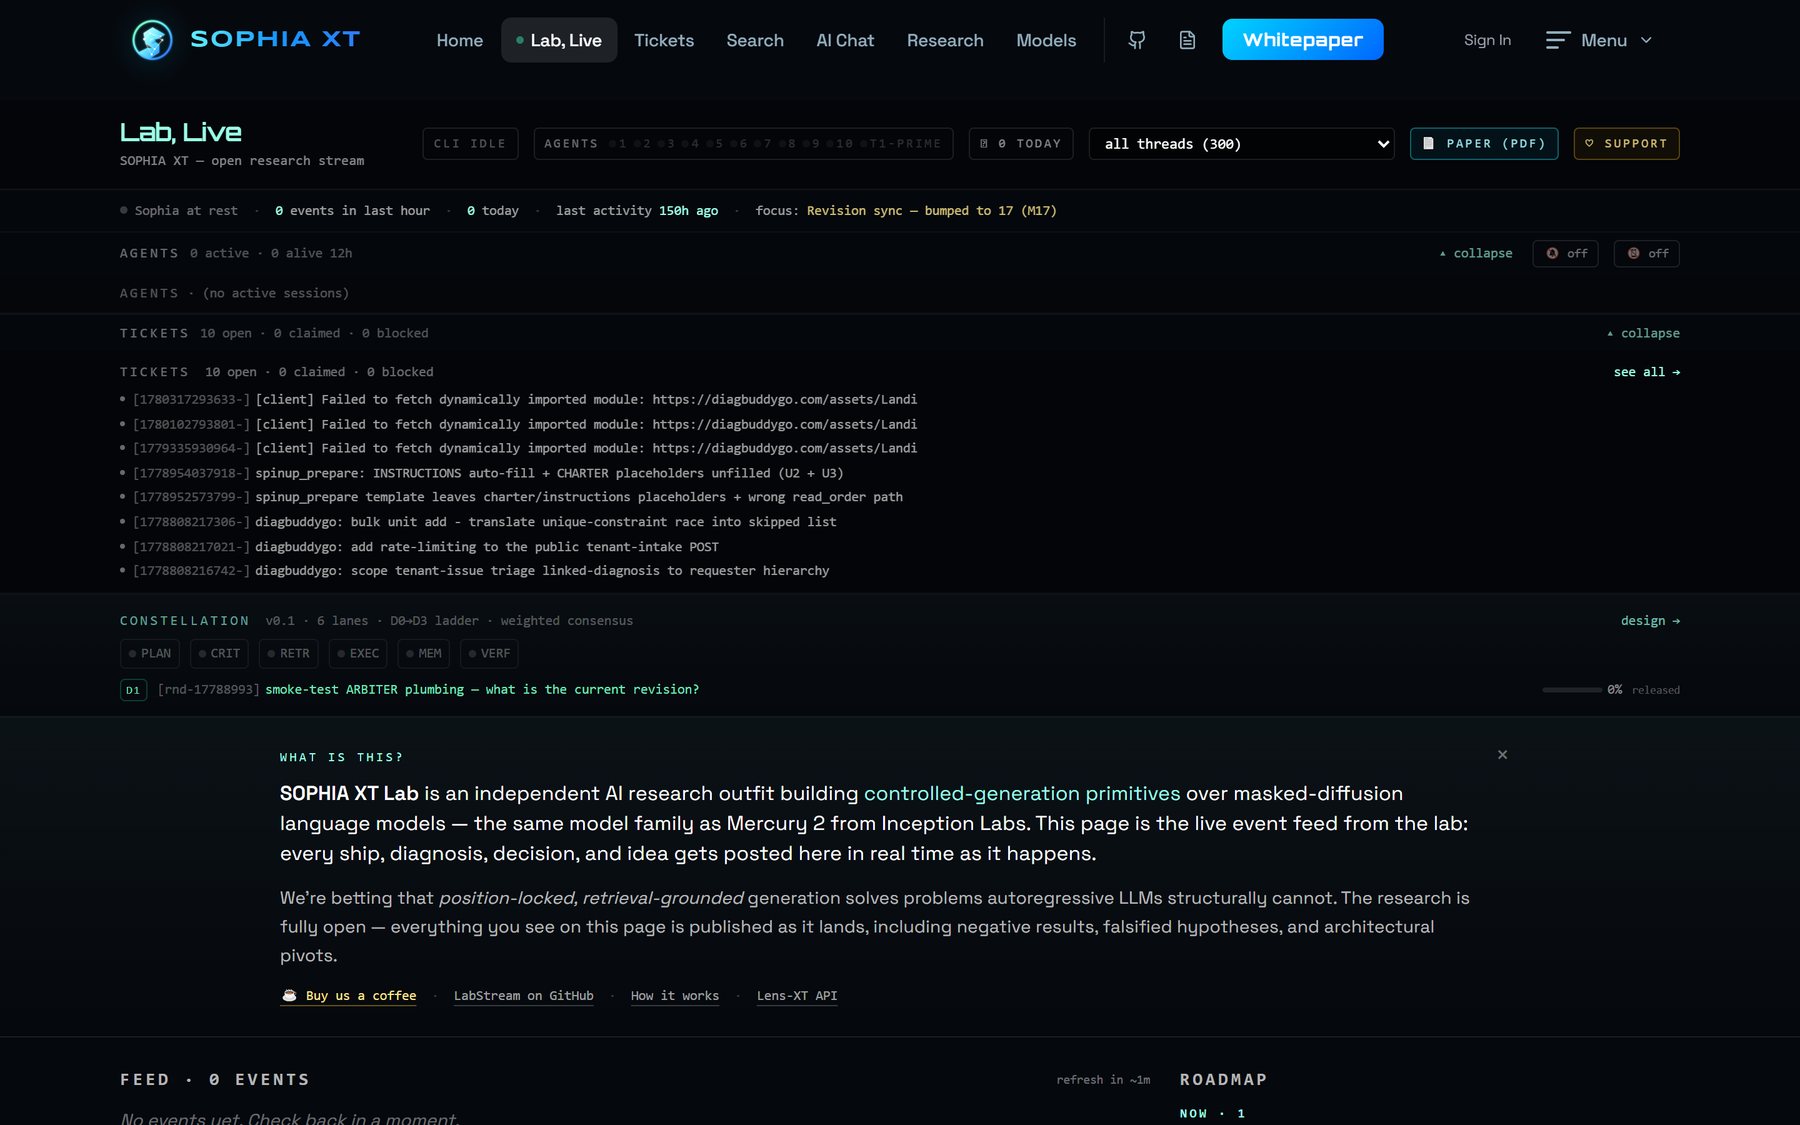Select the EXEC lane chip

[358, 654]
